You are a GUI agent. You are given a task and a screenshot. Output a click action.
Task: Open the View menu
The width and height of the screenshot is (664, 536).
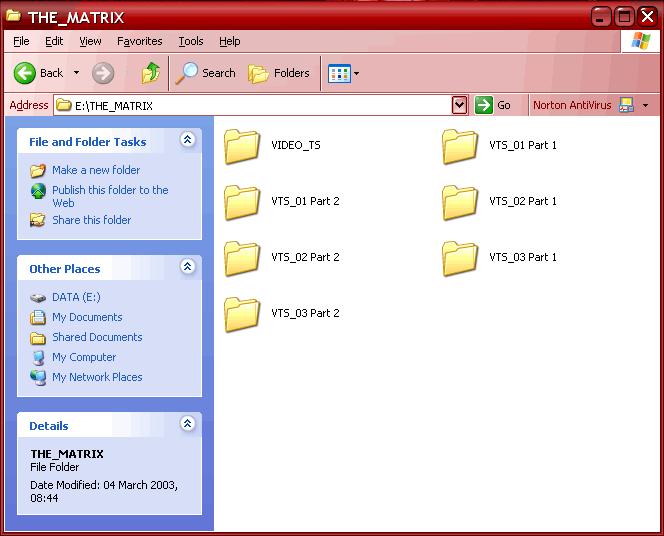pos(90,41)
